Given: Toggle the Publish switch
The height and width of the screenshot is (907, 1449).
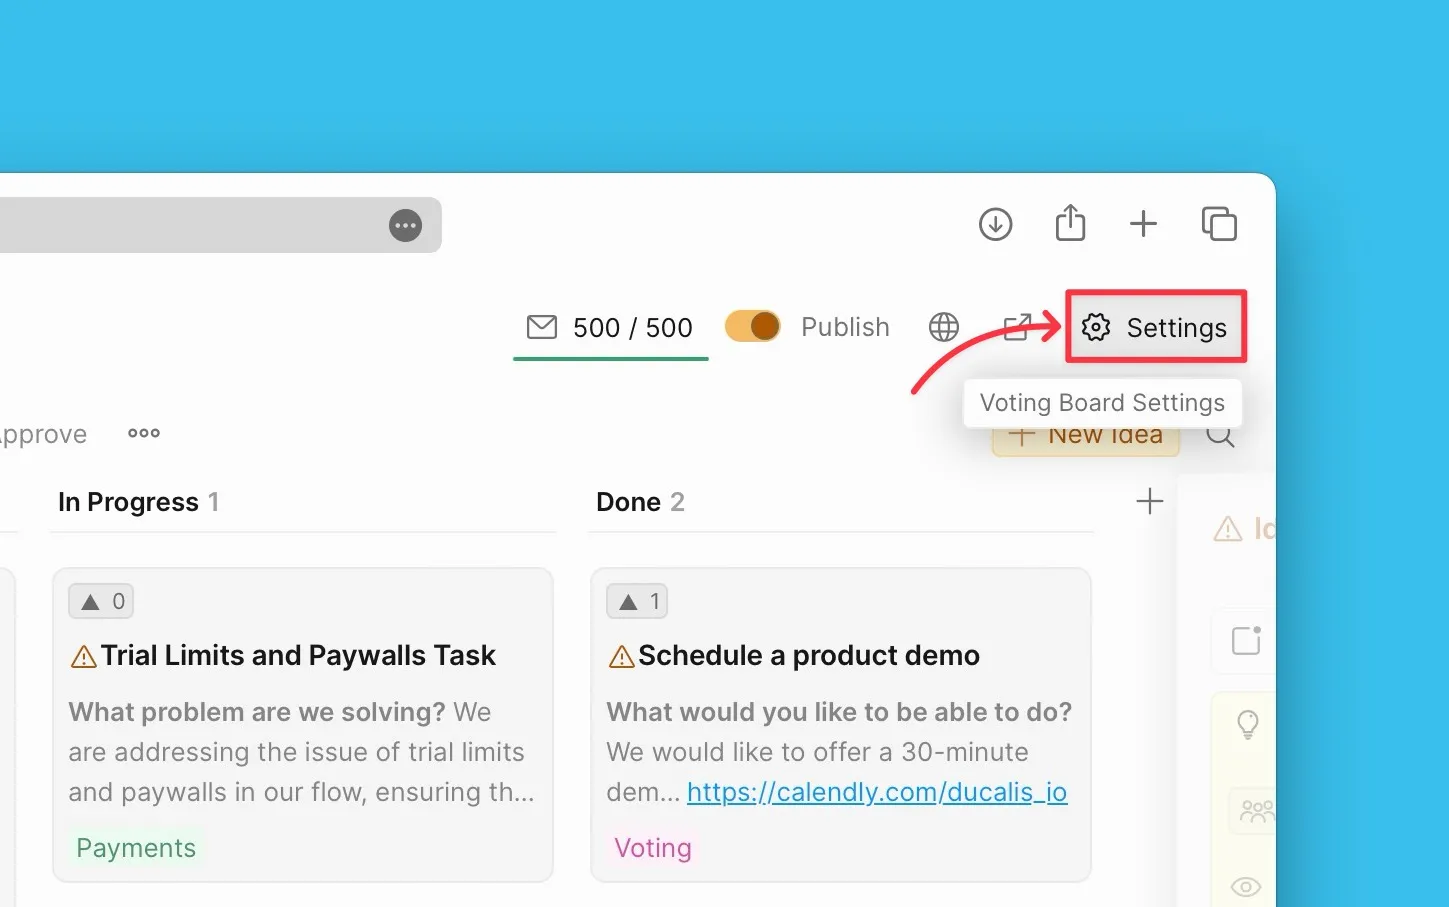Looking at the screenshot, I should point(752,326).
